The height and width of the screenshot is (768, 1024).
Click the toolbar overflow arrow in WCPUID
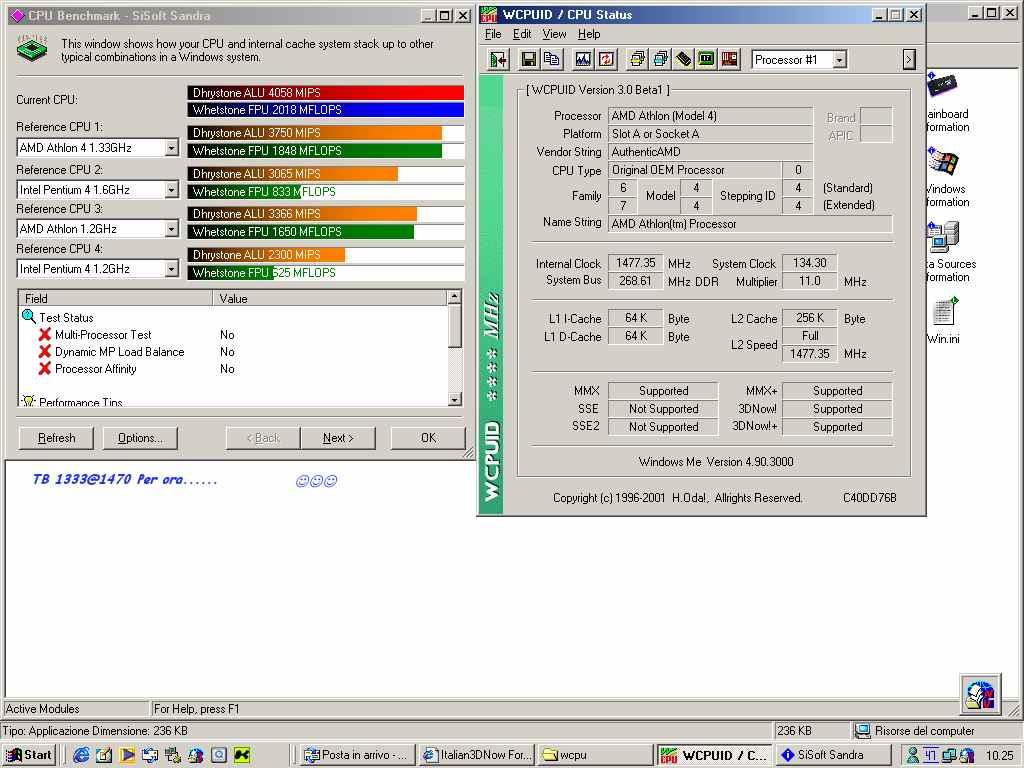pyautogui.click(x=908, y=59)
